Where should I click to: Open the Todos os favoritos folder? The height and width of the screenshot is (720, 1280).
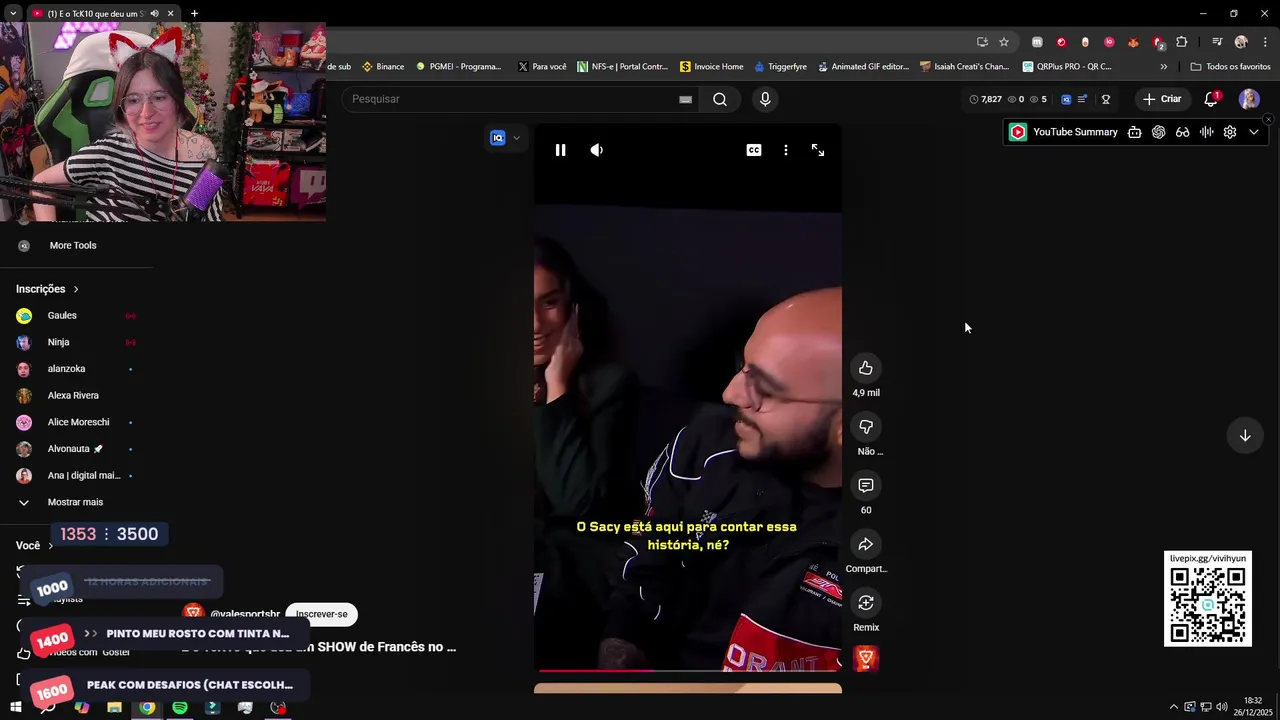click(1230, 67)
